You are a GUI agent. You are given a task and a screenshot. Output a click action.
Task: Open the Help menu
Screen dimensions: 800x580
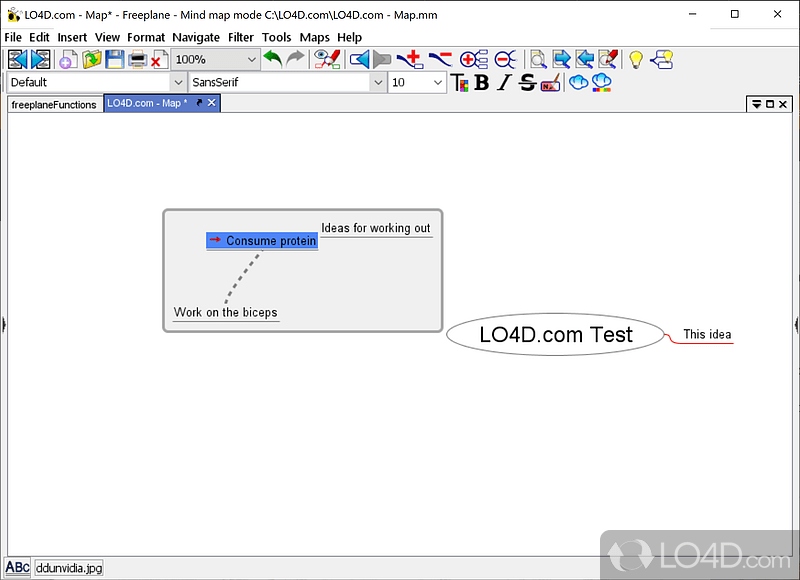(349, 37)
